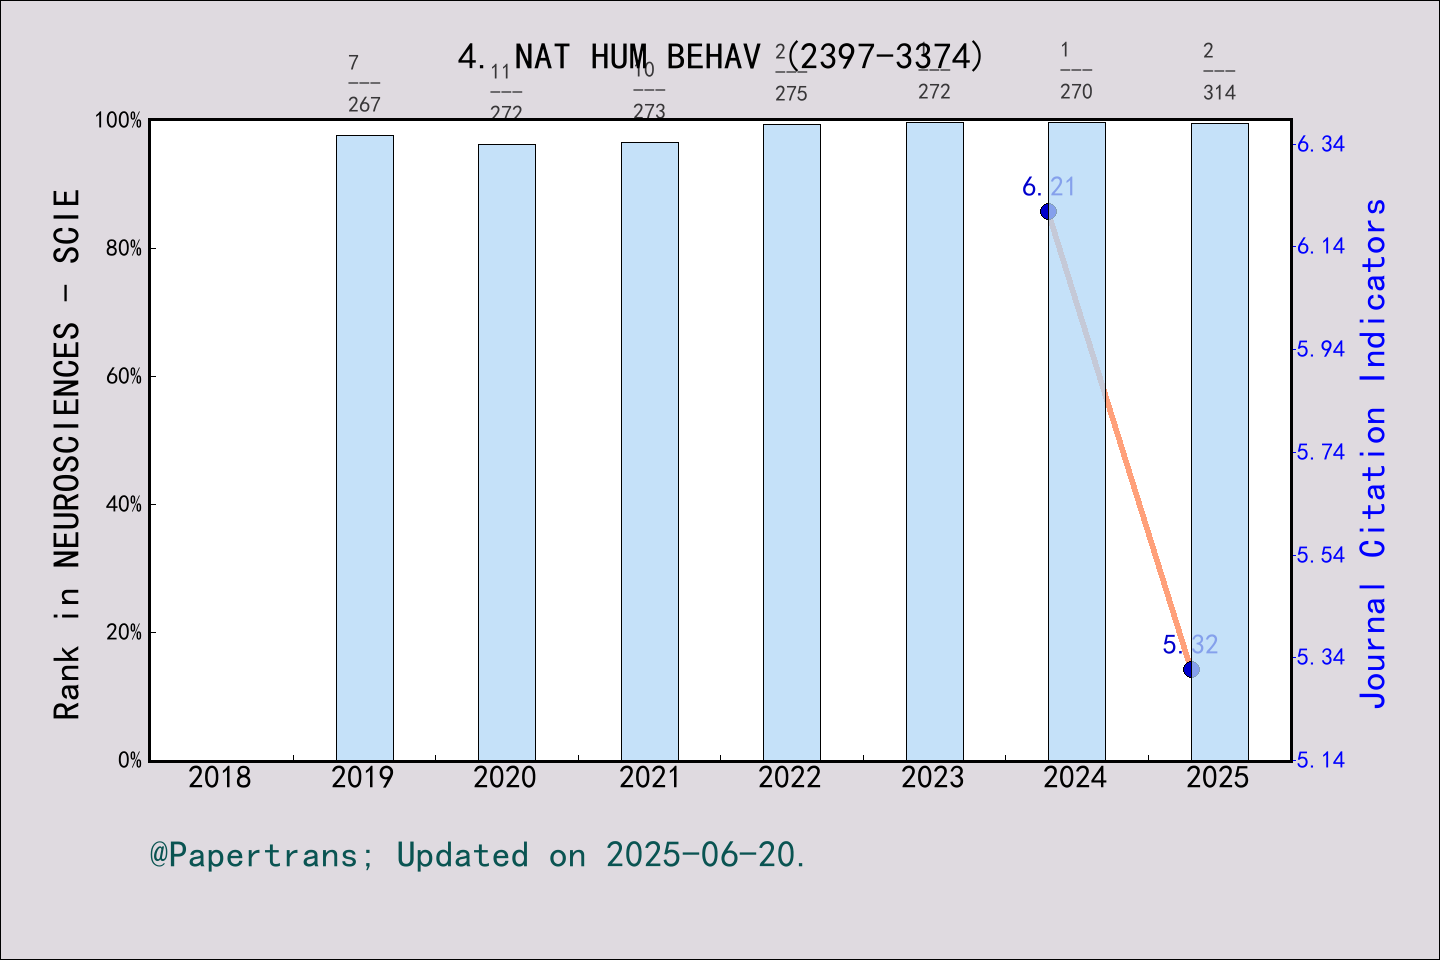The width and height of the screenshot is (1440, 960).
Task: Click the 2/275 rank label above 2022
Action: [791, 73]
